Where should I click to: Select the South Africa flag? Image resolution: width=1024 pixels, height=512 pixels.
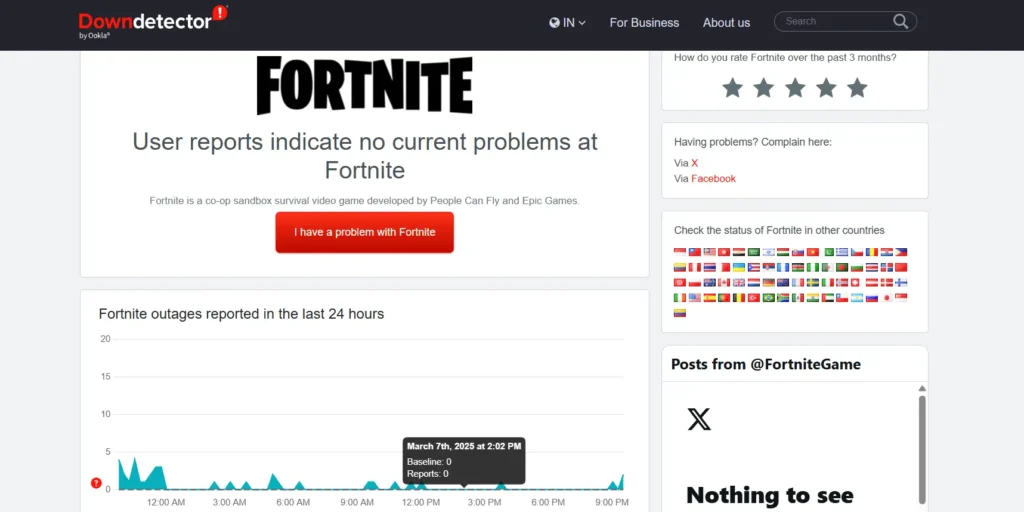tap(783, 298)
